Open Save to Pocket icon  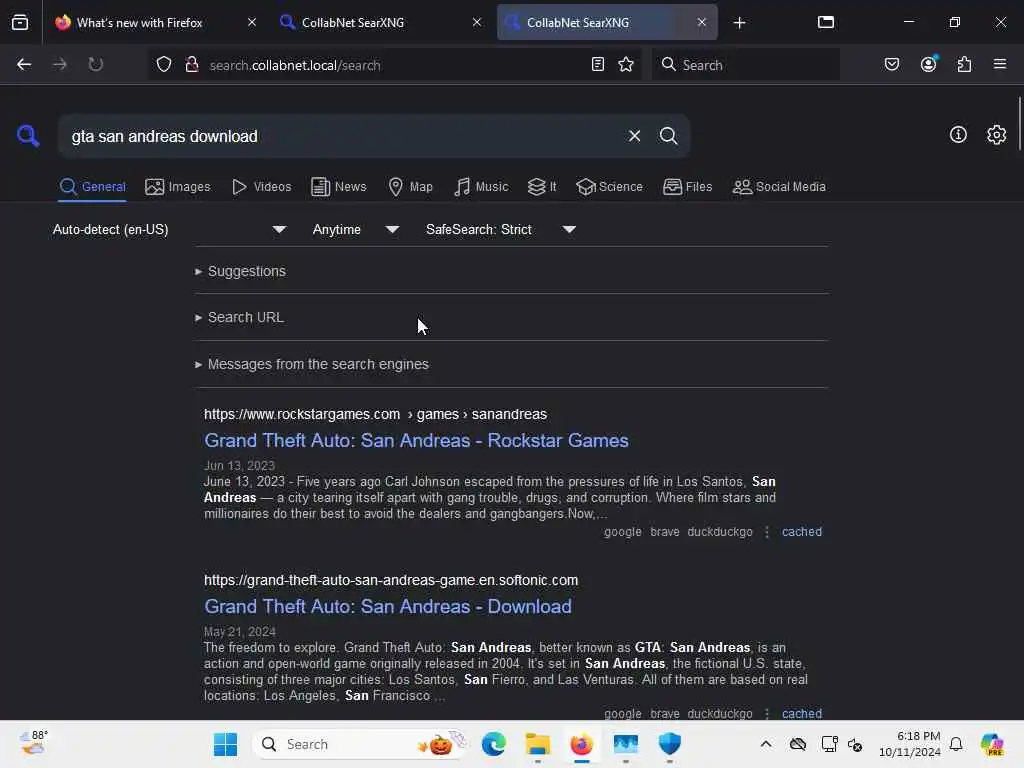coord(892,64)
